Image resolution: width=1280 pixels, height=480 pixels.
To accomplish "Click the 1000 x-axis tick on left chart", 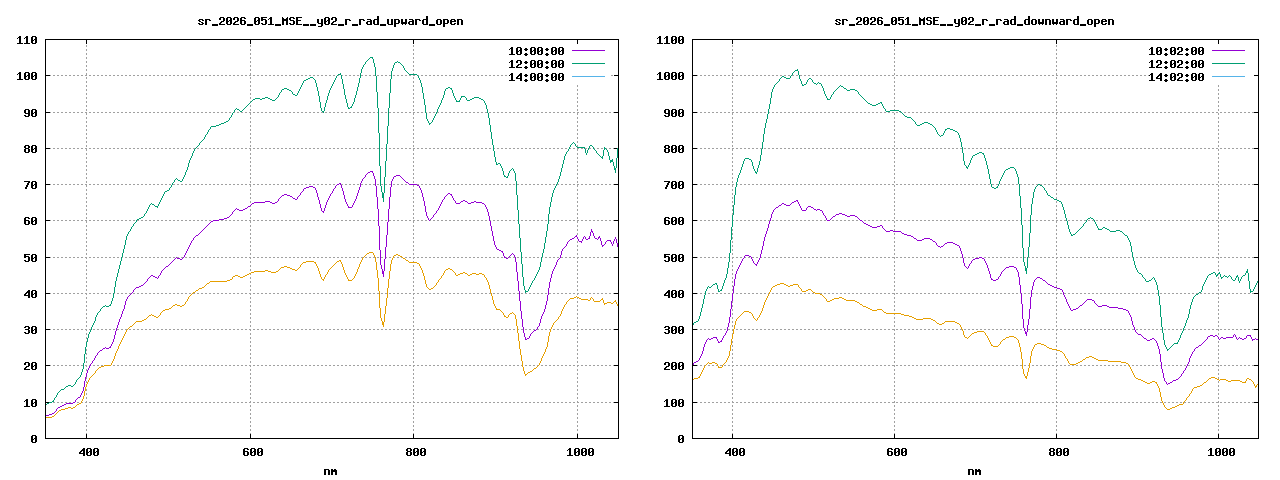I will coord(577,452).
